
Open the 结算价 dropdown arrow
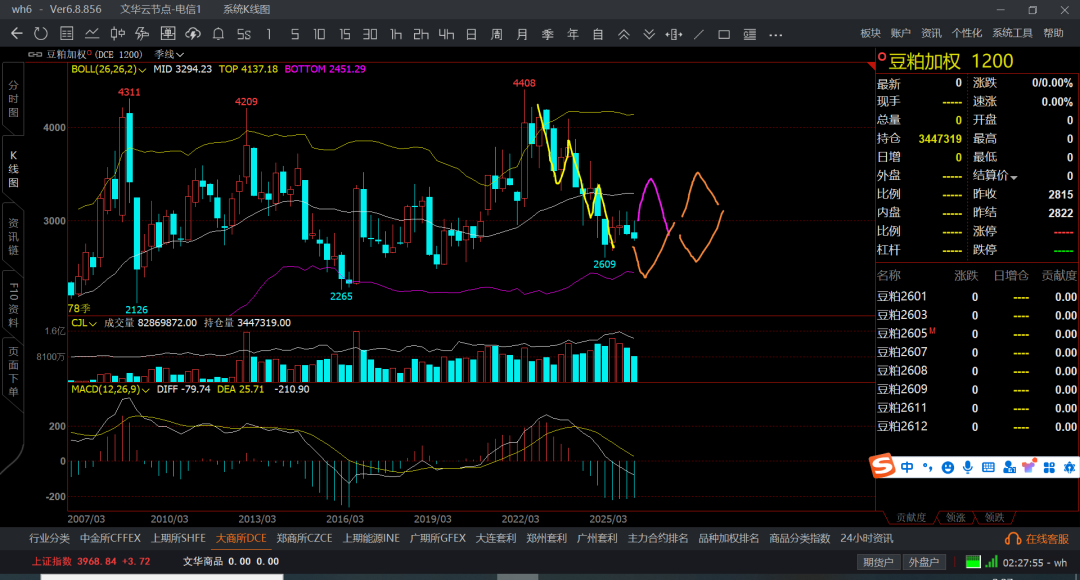[x=1014, y=177]
